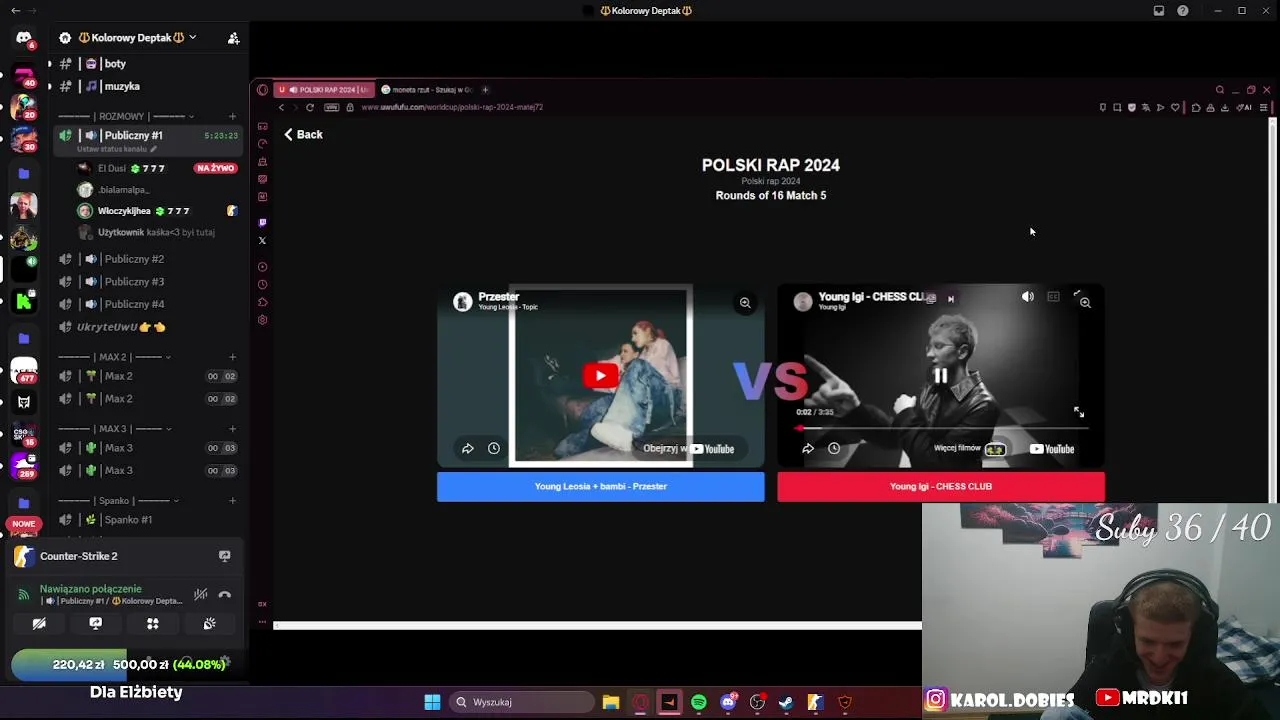Add a channel to ROZMOWY category

point(232,116)
